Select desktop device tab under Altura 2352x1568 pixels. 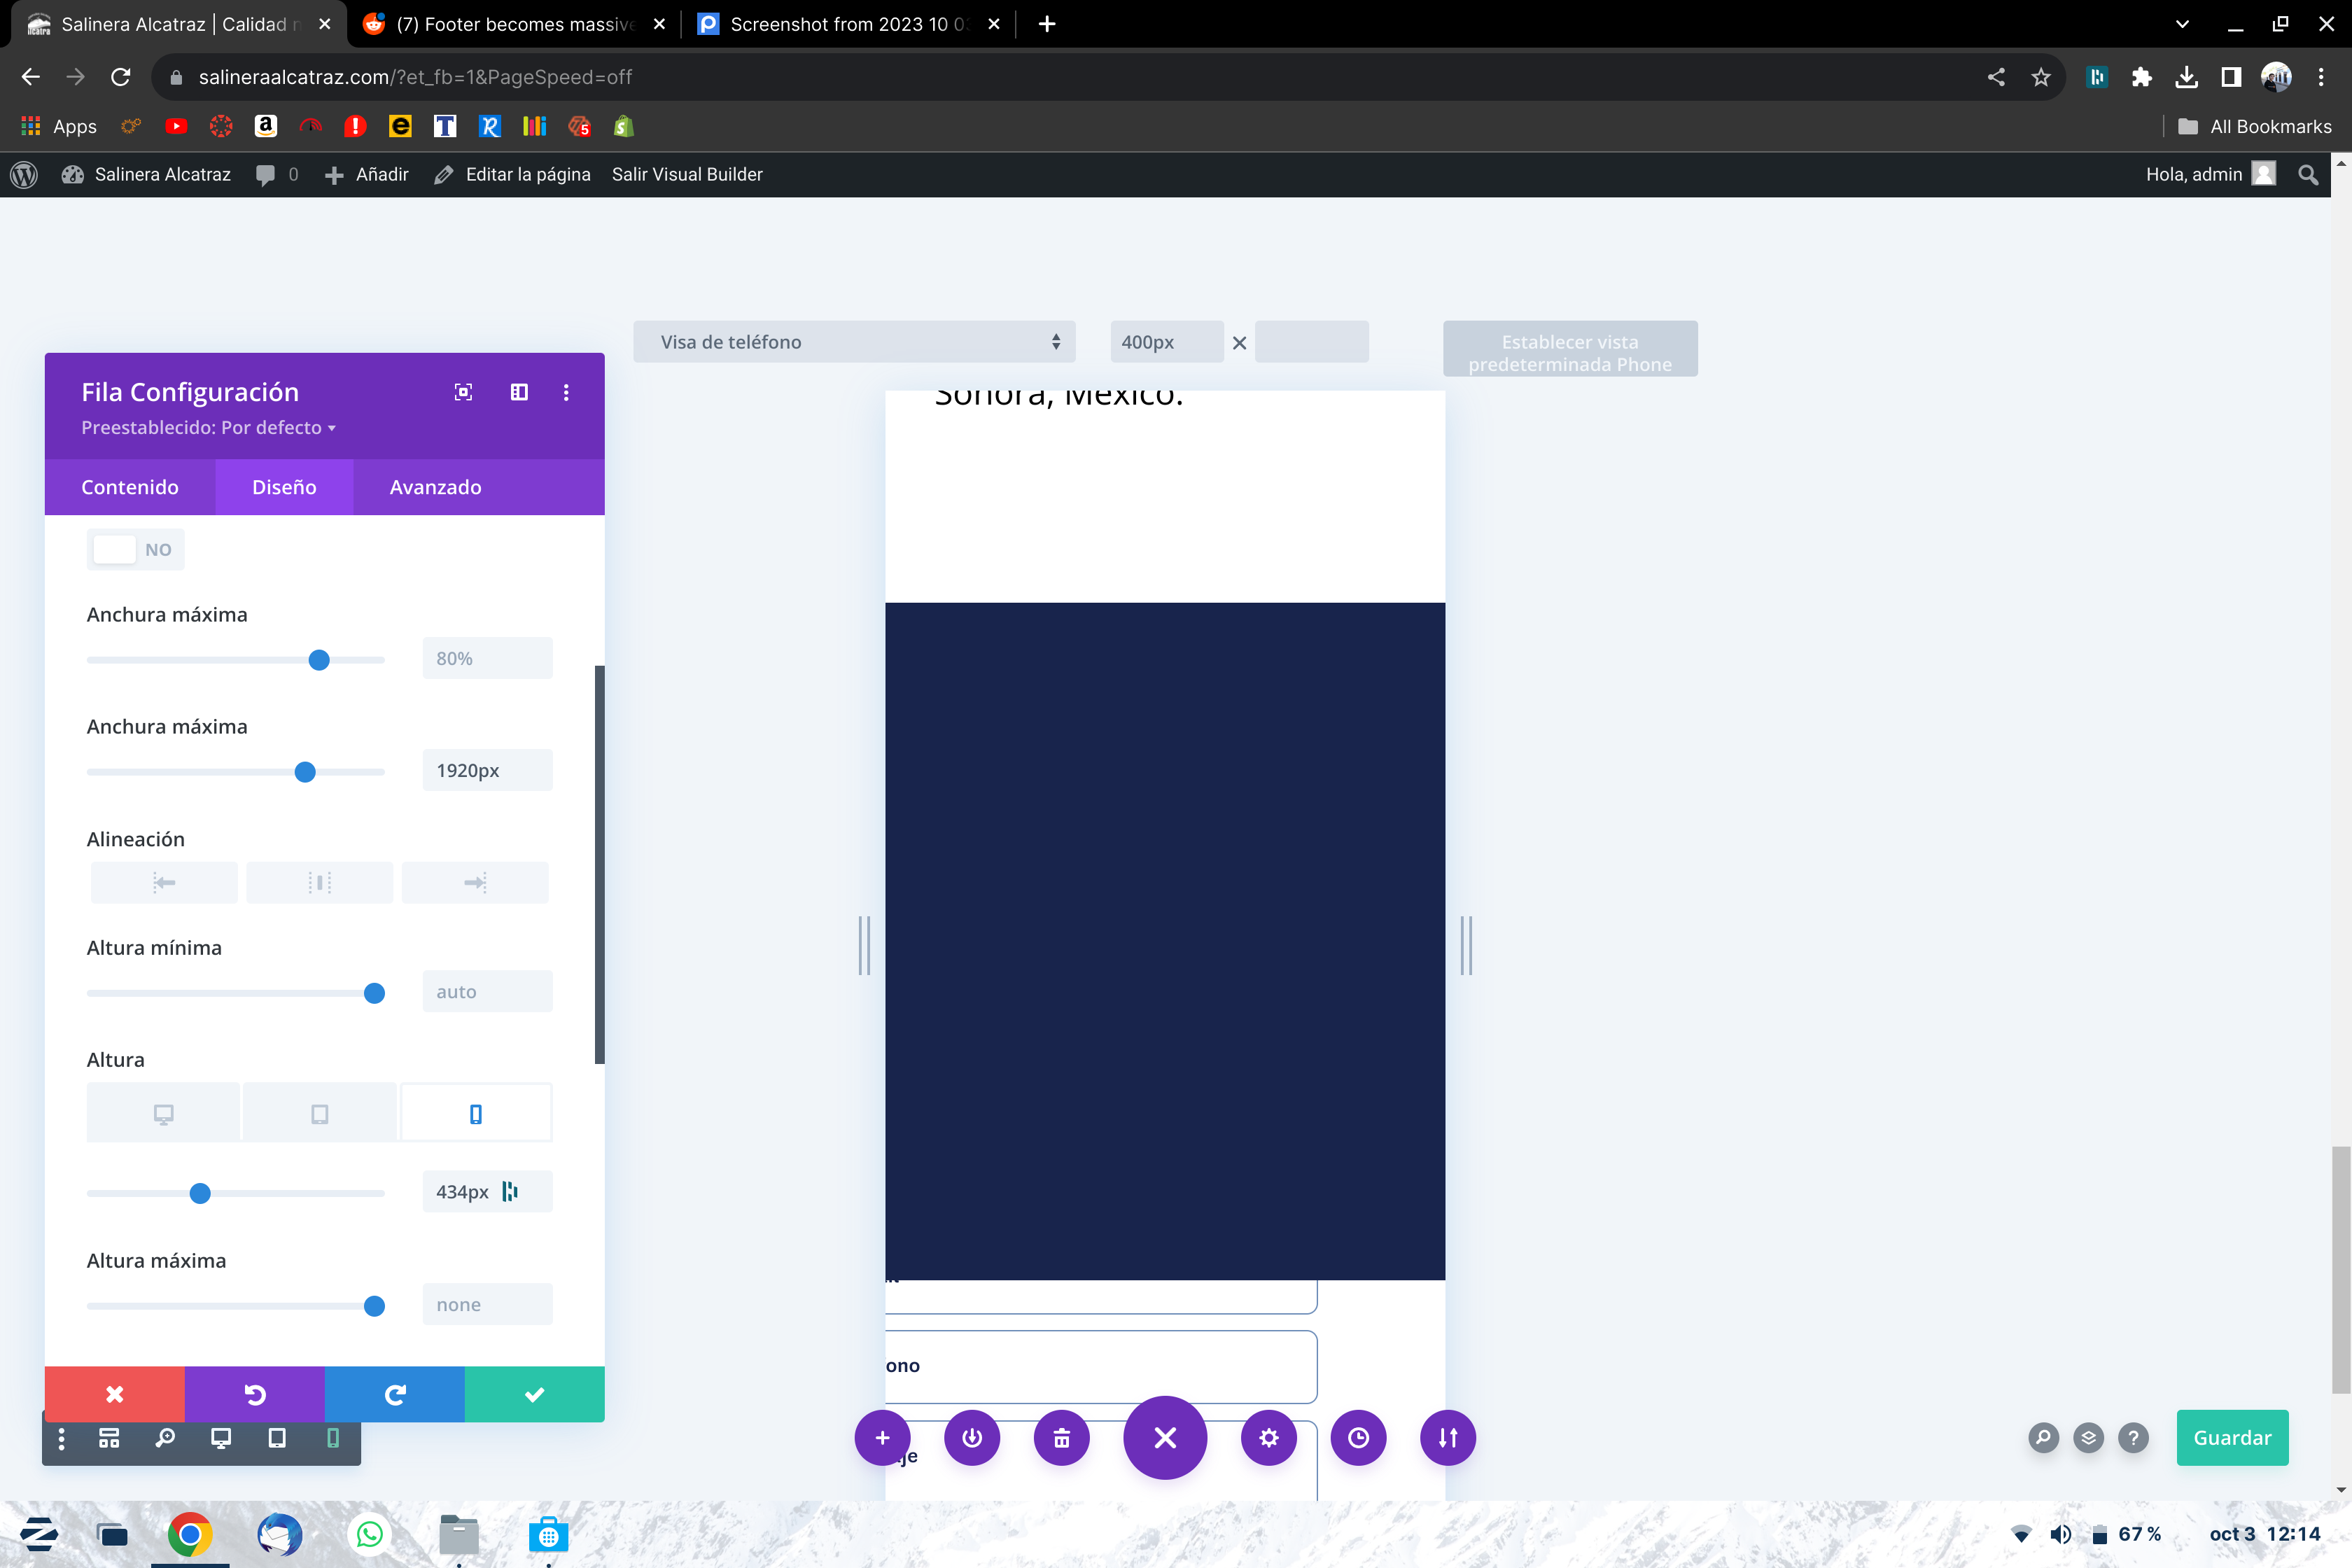pyautogui.click(x=163, y=1113)
